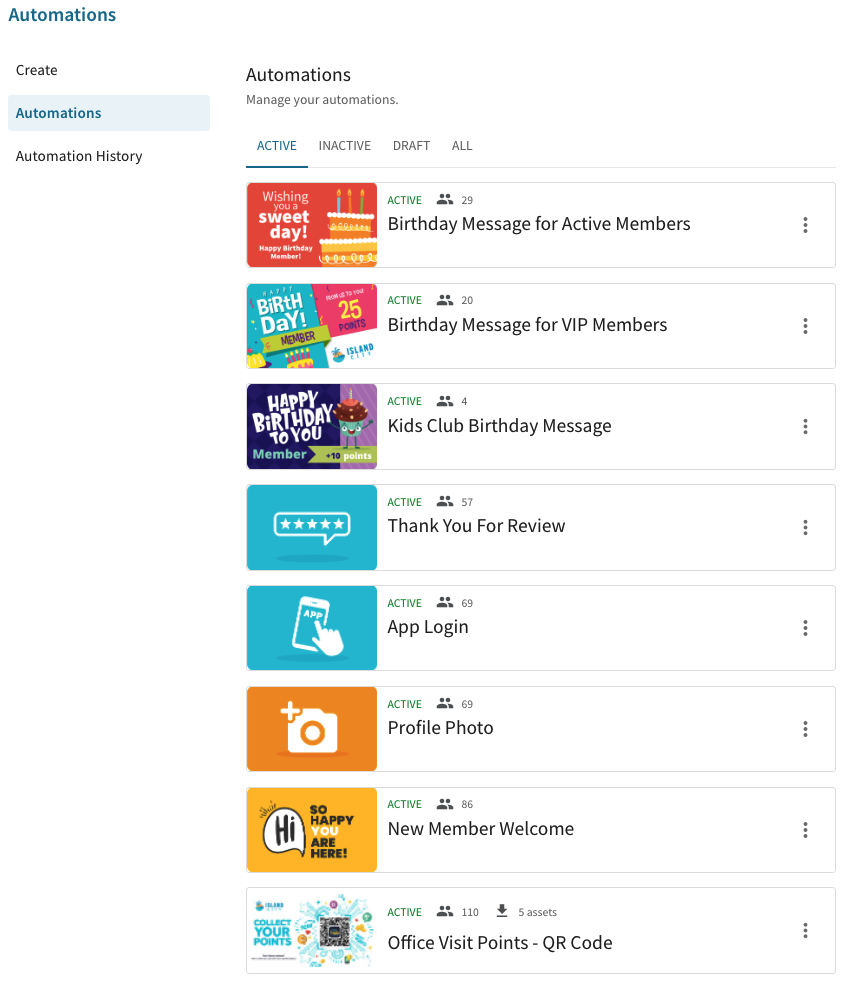Switch to the Inactive tab
Image resolution: width=846 pixels, height=981 pixels.
[x=345, y=146]
